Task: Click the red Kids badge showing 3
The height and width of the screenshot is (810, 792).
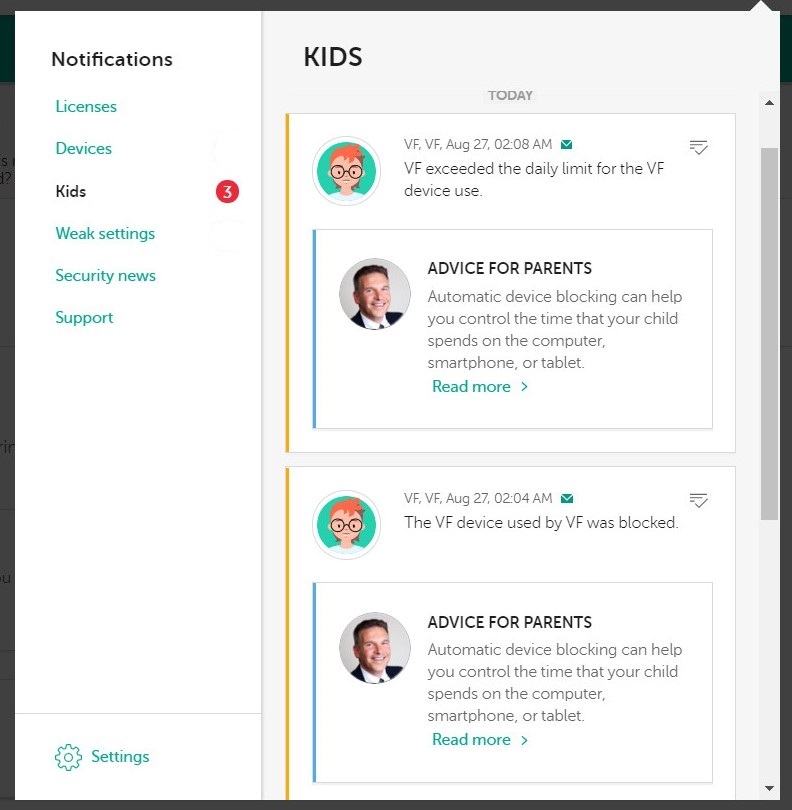Action: [227, 192]
